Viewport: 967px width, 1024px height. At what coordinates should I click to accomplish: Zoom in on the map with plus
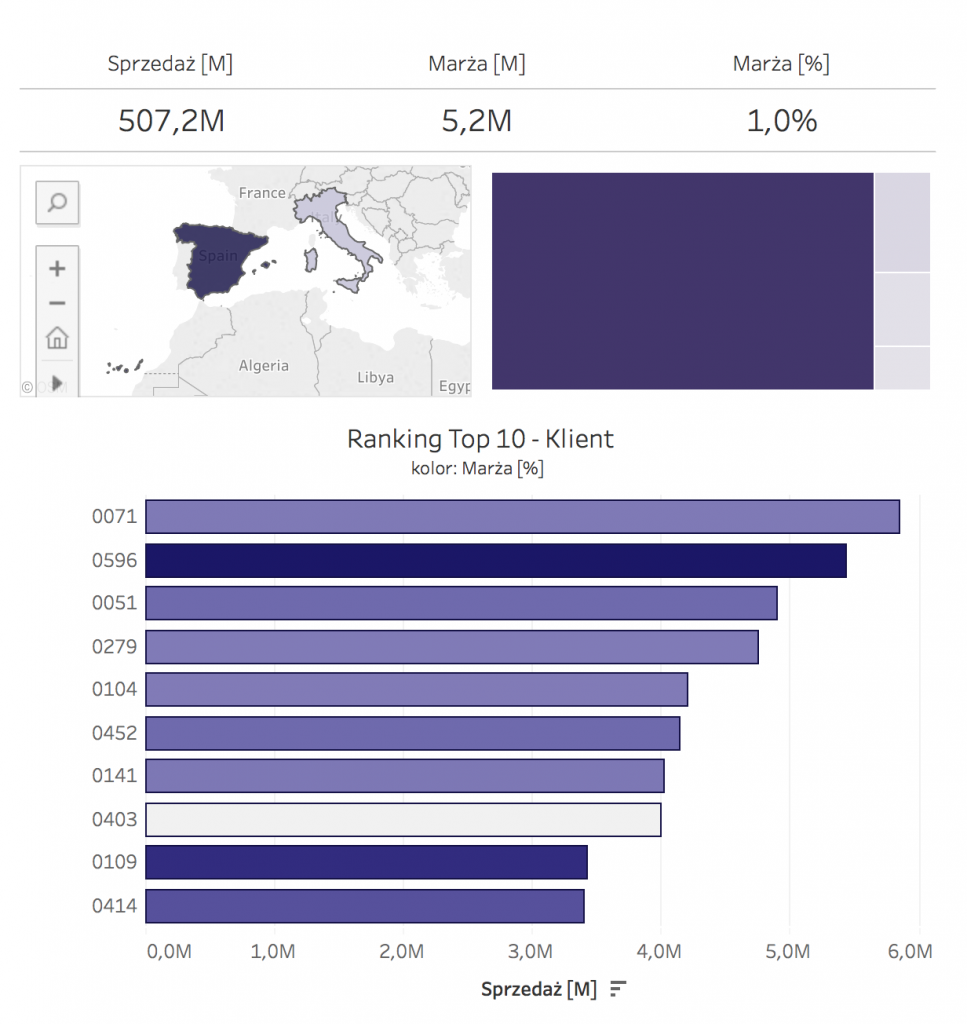(57, 269)
